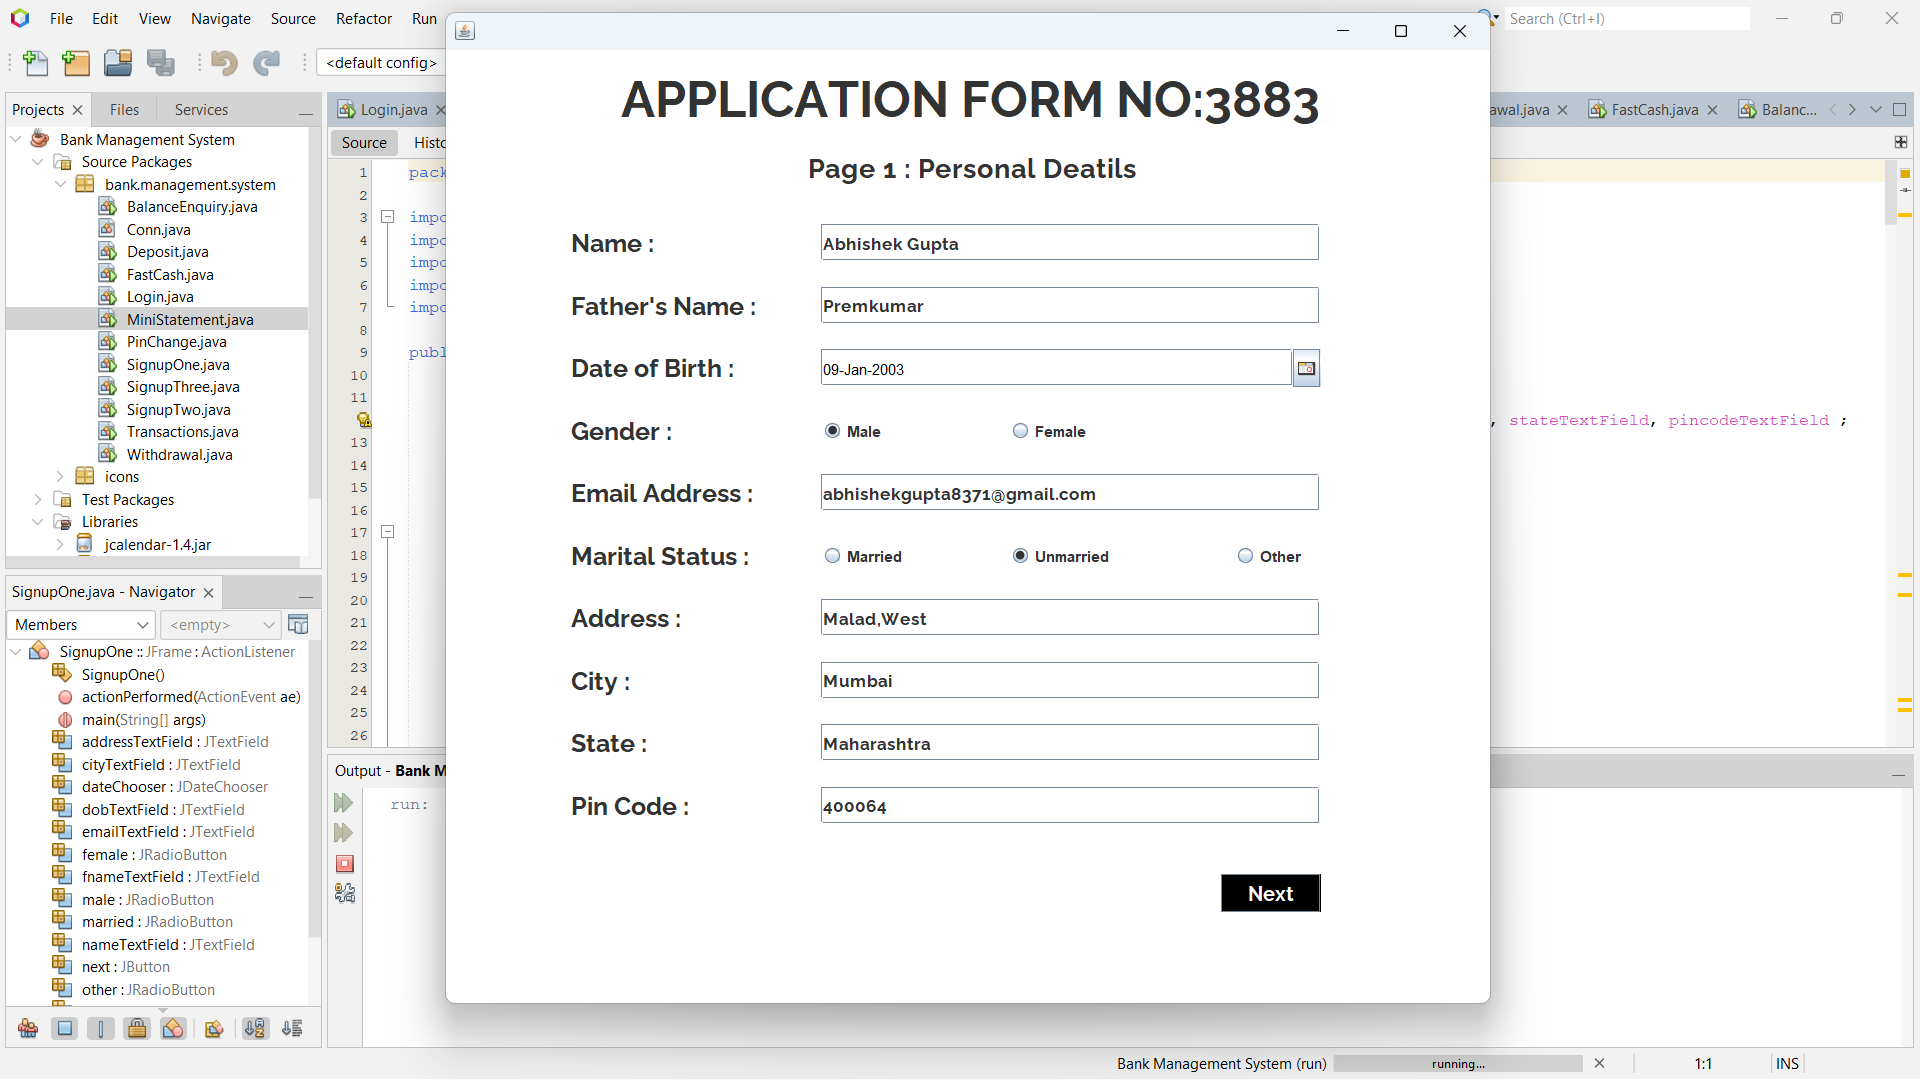Select the Married radio button
The width and height of the screenshot is (1920, 1080).
coord(832,556)
